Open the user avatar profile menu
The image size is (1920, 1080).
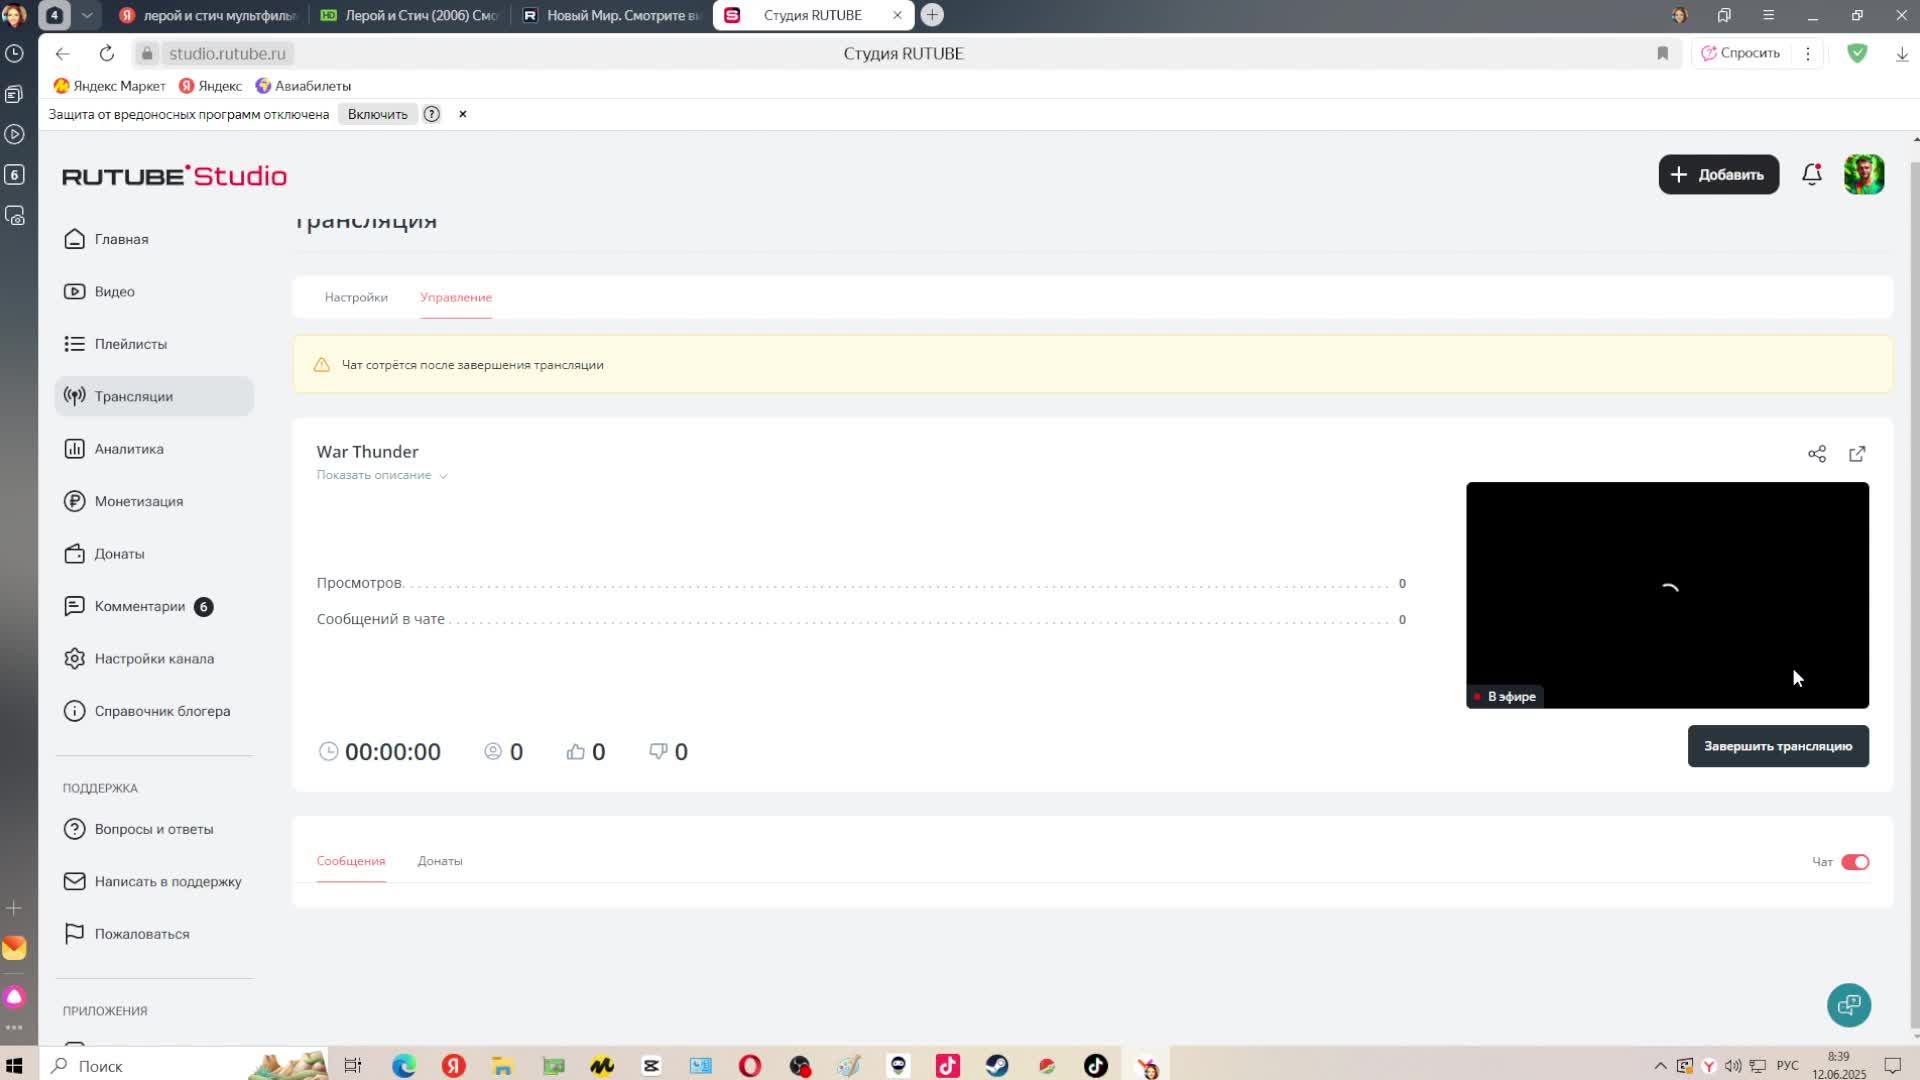1864,175
